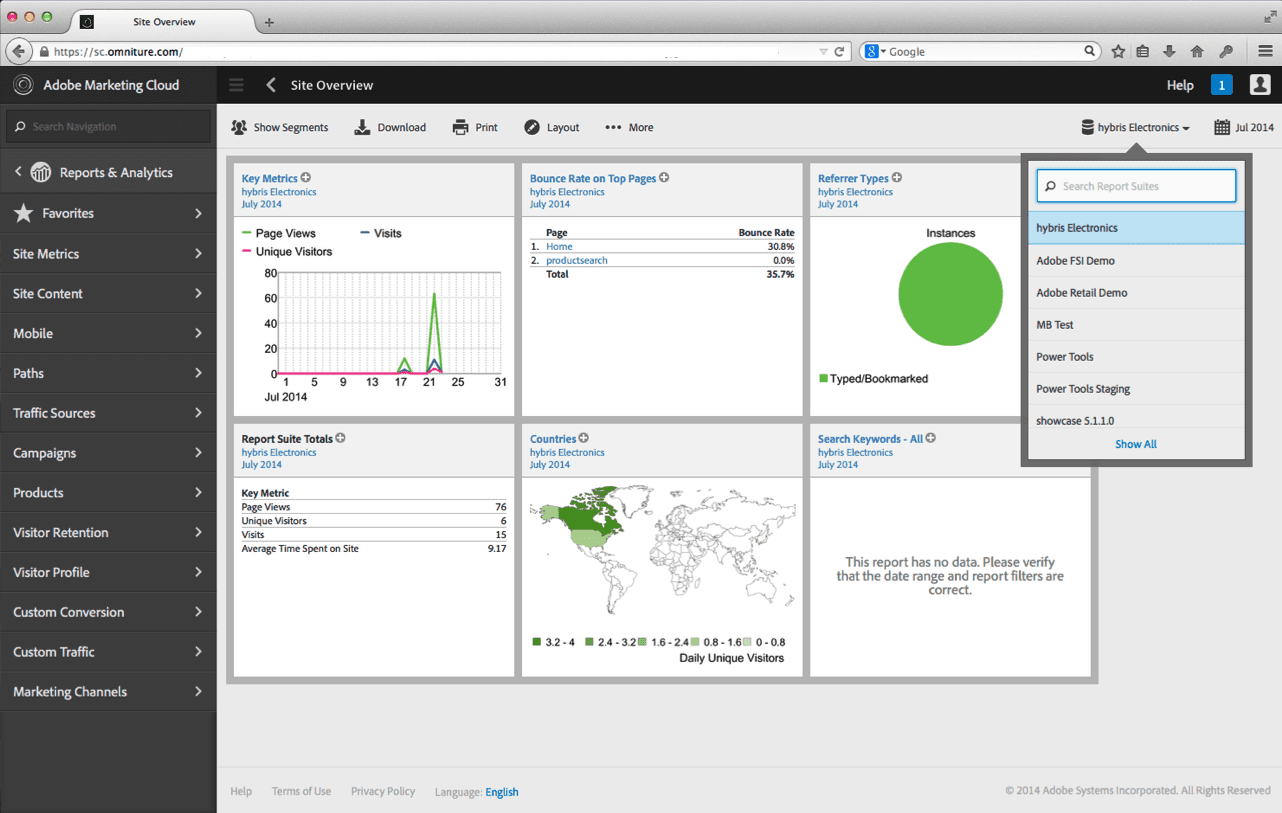Expand the Site Metrics menu

(x=108, y=254)
